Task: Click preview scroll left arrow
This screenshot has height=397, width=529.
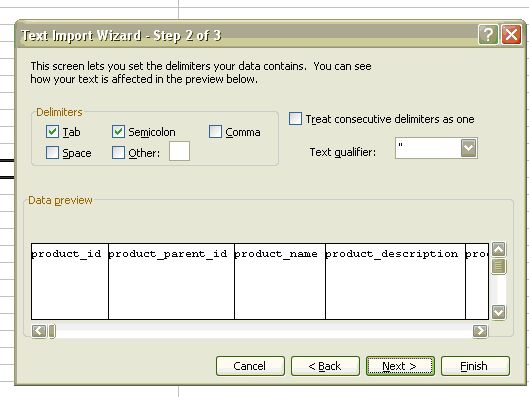Action: (39, 331)
